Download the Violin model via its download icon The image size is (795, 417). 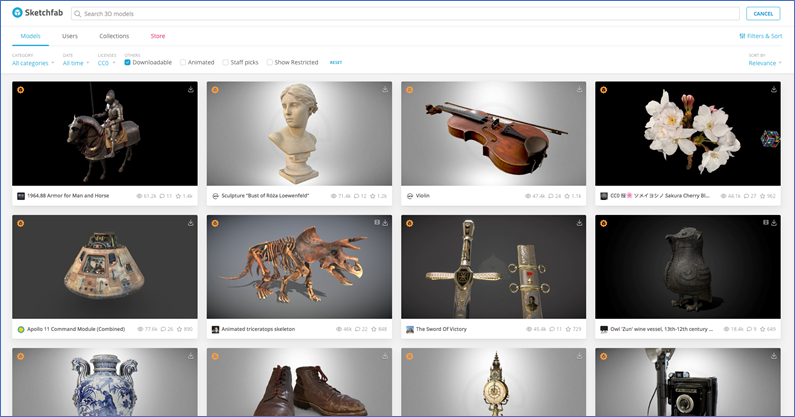(579, 89)
